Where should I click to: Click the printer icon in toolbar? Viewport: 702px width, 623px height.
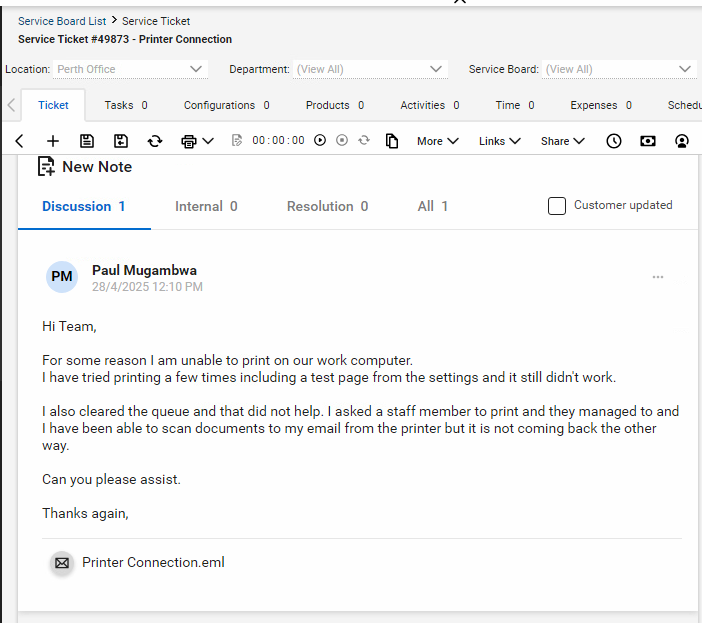point(188,141)
